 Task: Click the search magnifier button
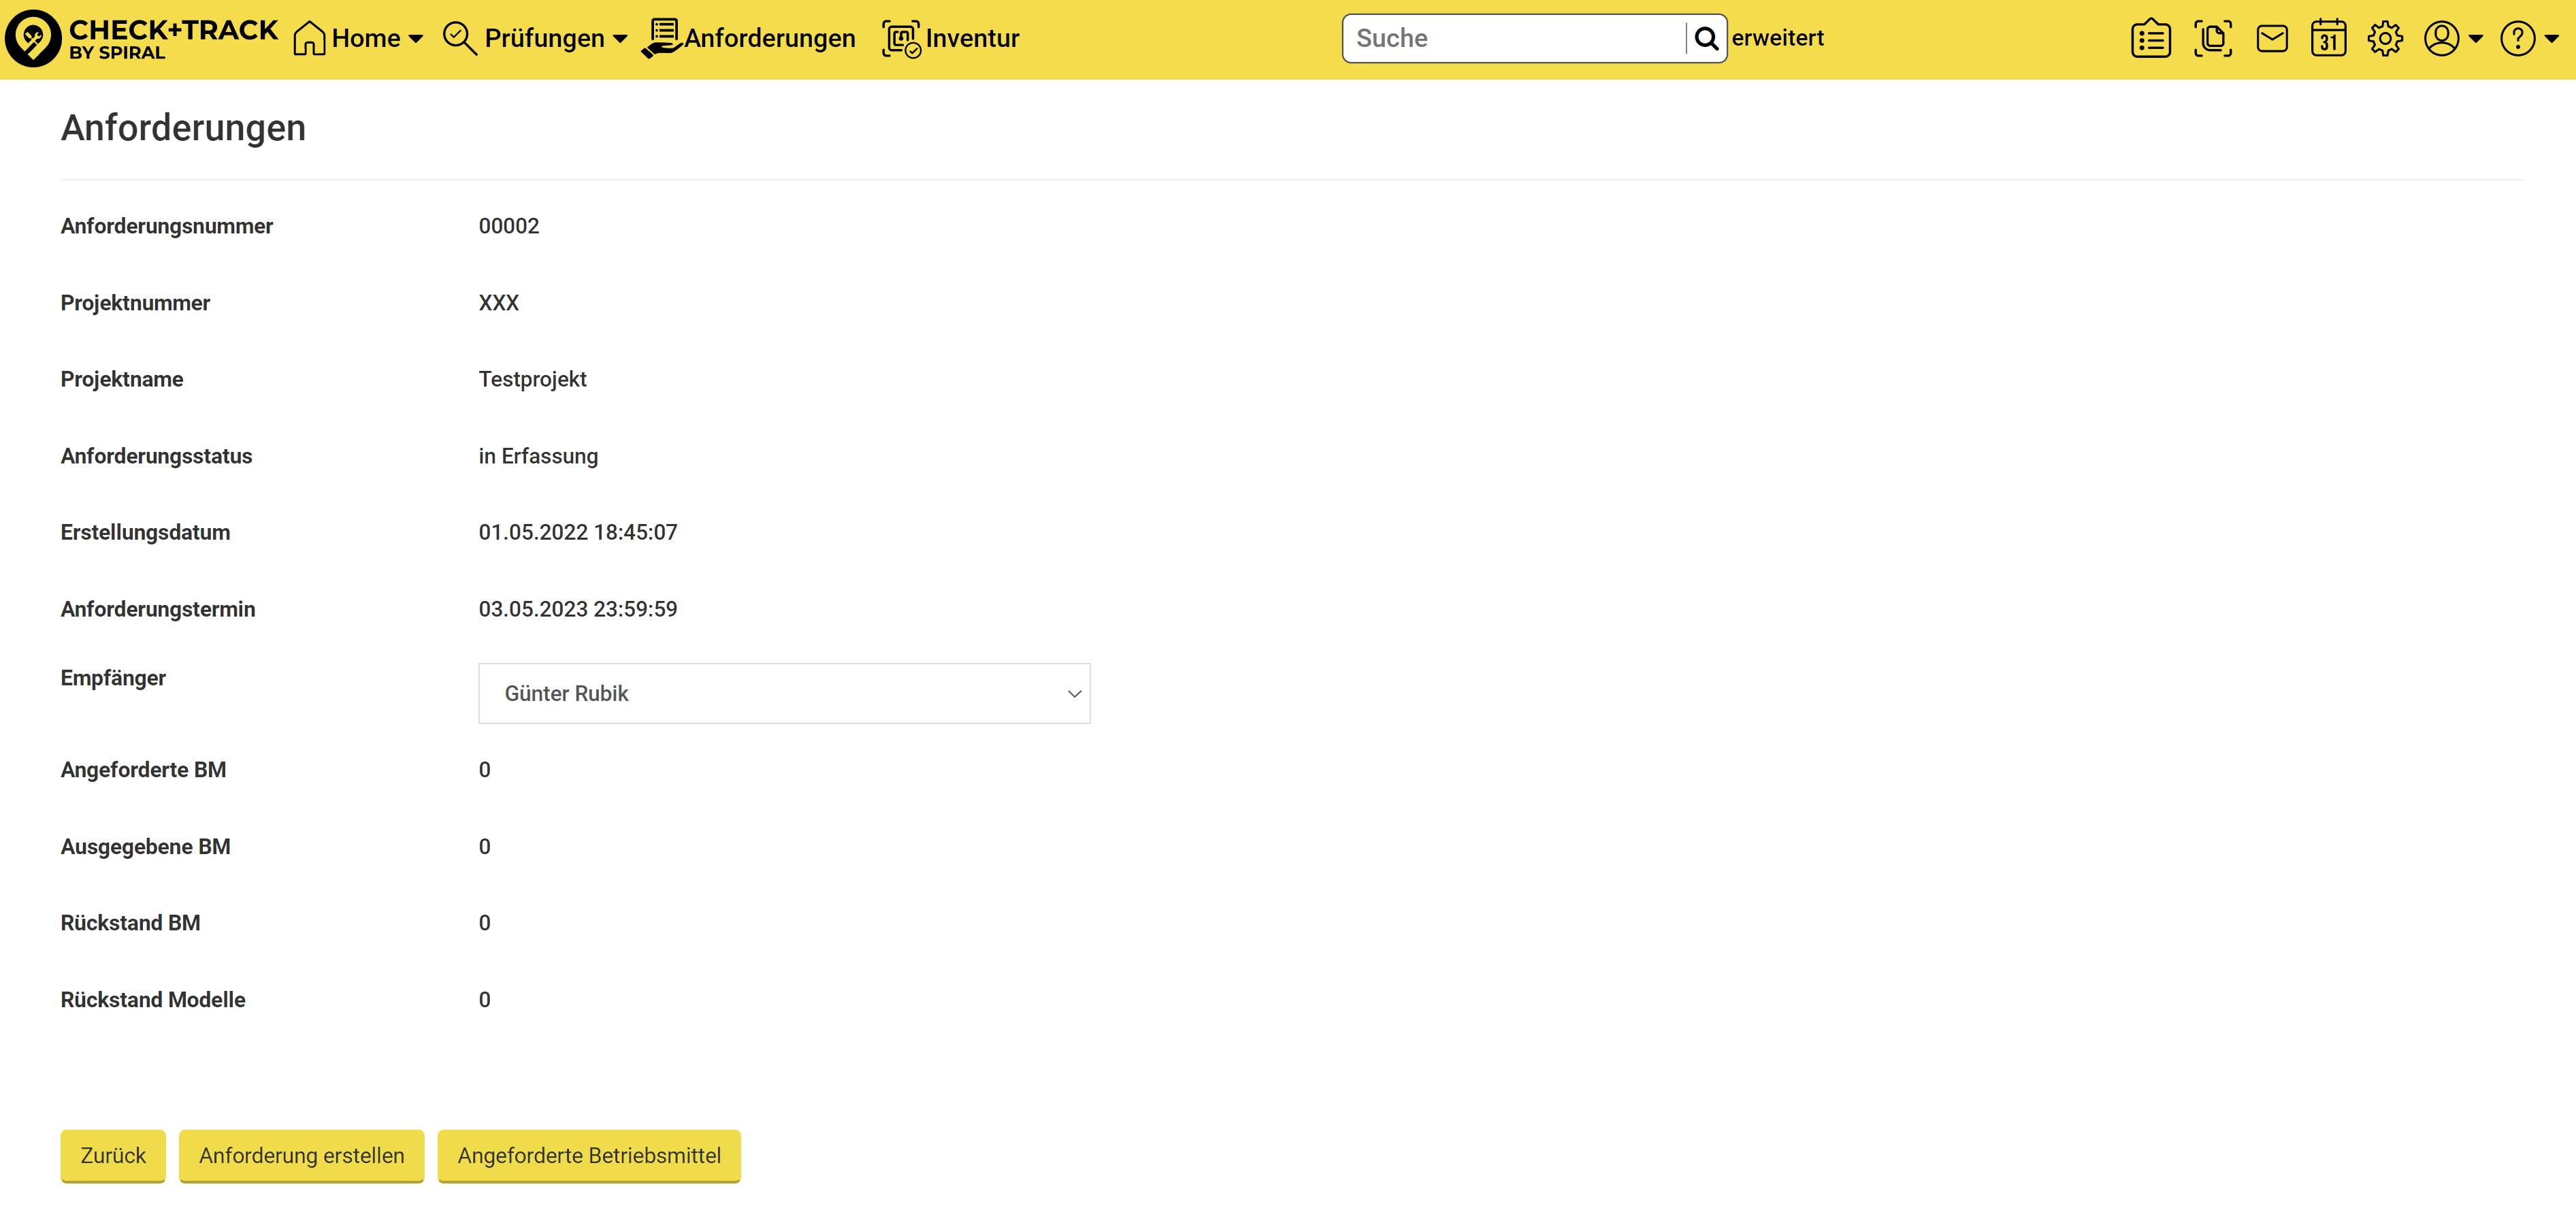[1706, 38]
